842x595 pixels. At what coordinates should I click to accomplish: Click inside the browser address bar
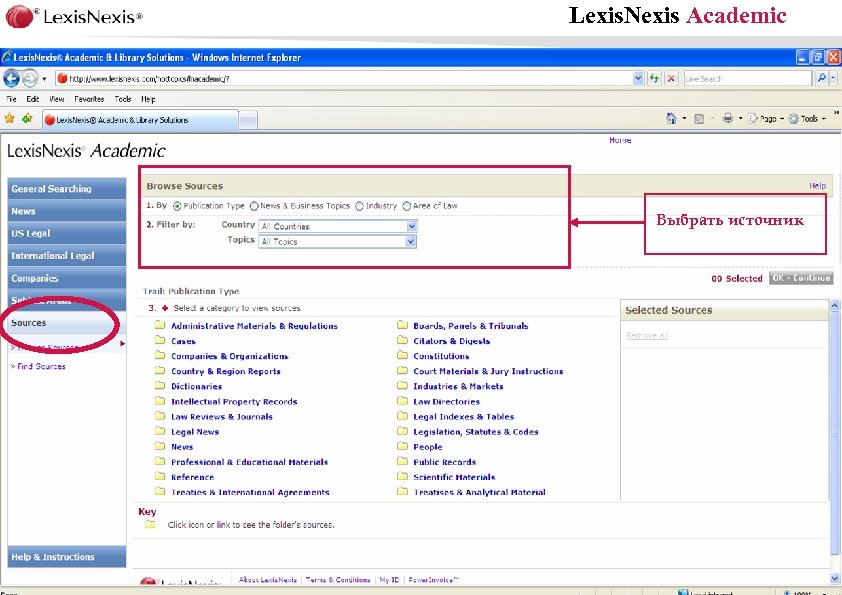pos(300,77)
